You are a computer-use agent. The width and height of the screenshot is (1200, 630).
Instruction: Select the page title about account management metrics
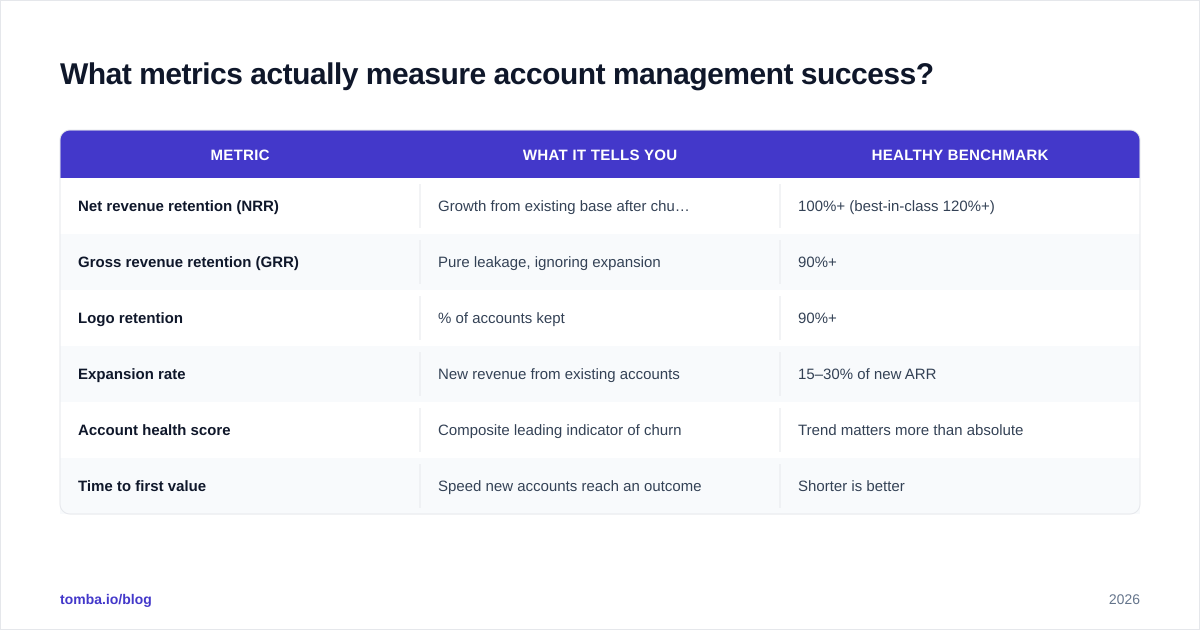pos(496,74)
